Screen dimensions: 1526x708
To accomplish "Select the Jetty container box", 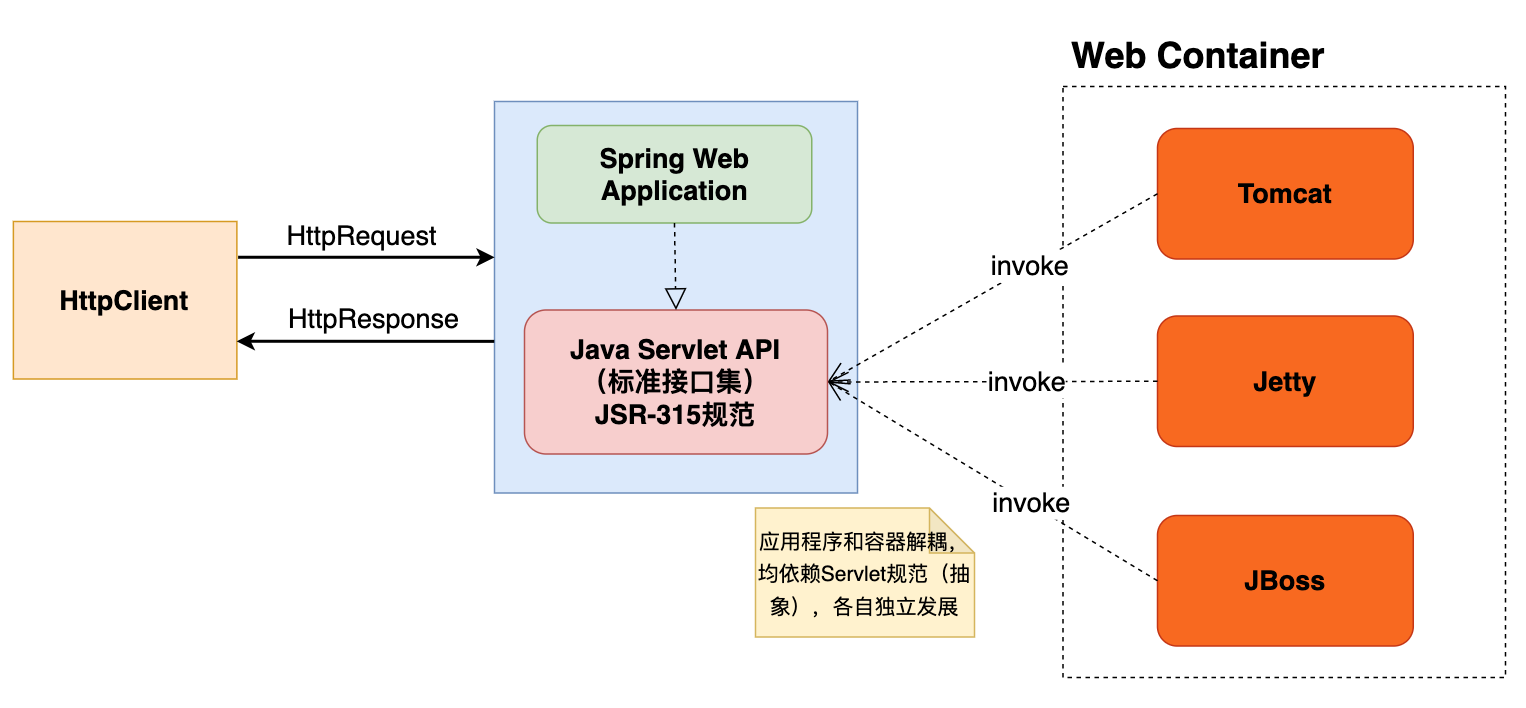I will [x=1285, y=381].
